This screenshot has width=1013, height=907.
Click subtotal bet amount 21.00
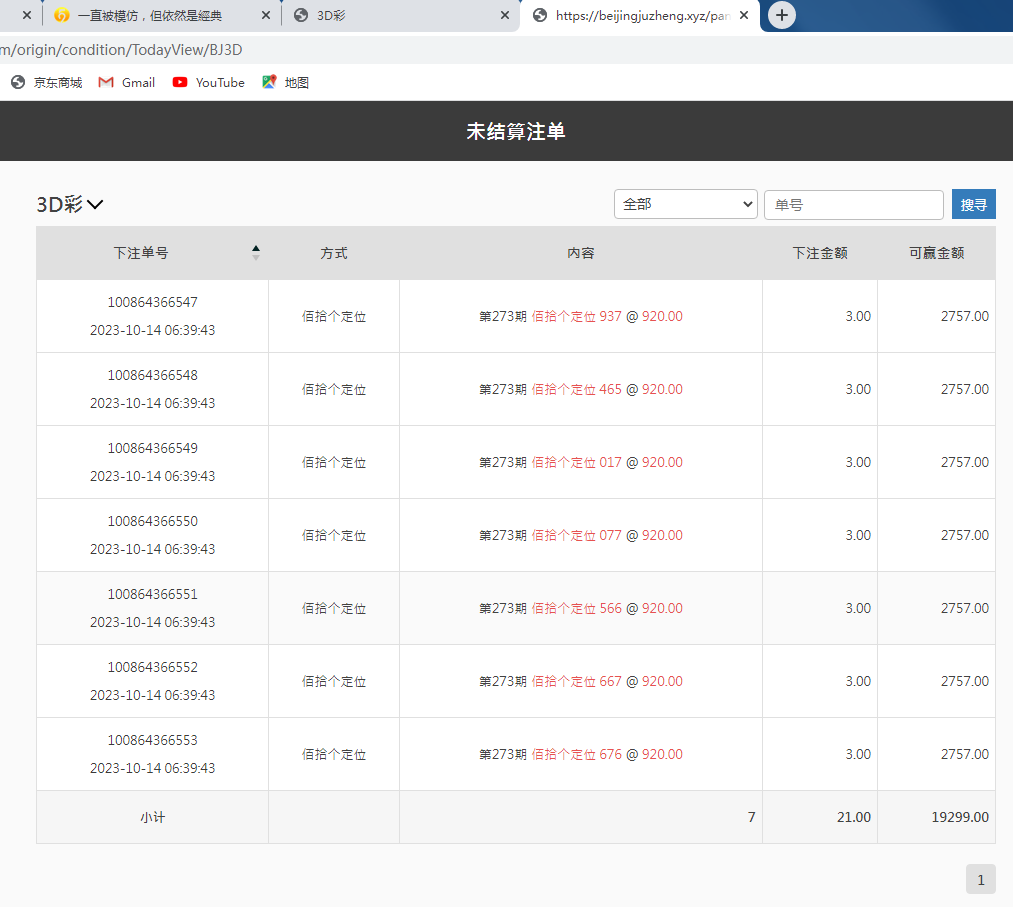(x=853, y=817)
